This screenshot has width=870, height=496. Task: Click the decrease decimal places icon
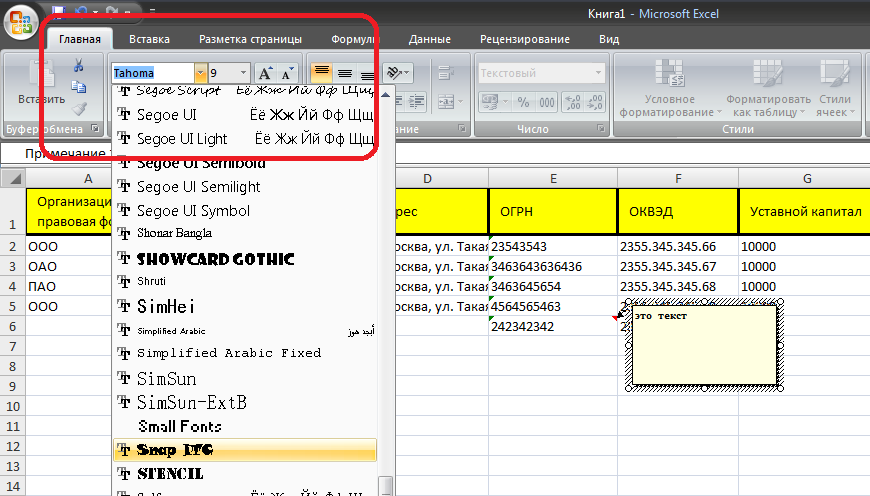click(x=595, y=102)
